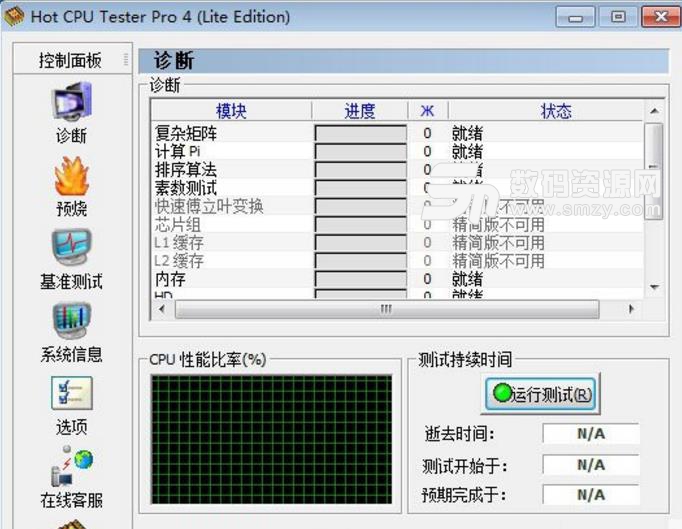Open the 预烧 (Burn-in) flame icon
The image size is (682, 529).
tap(72, 176)
